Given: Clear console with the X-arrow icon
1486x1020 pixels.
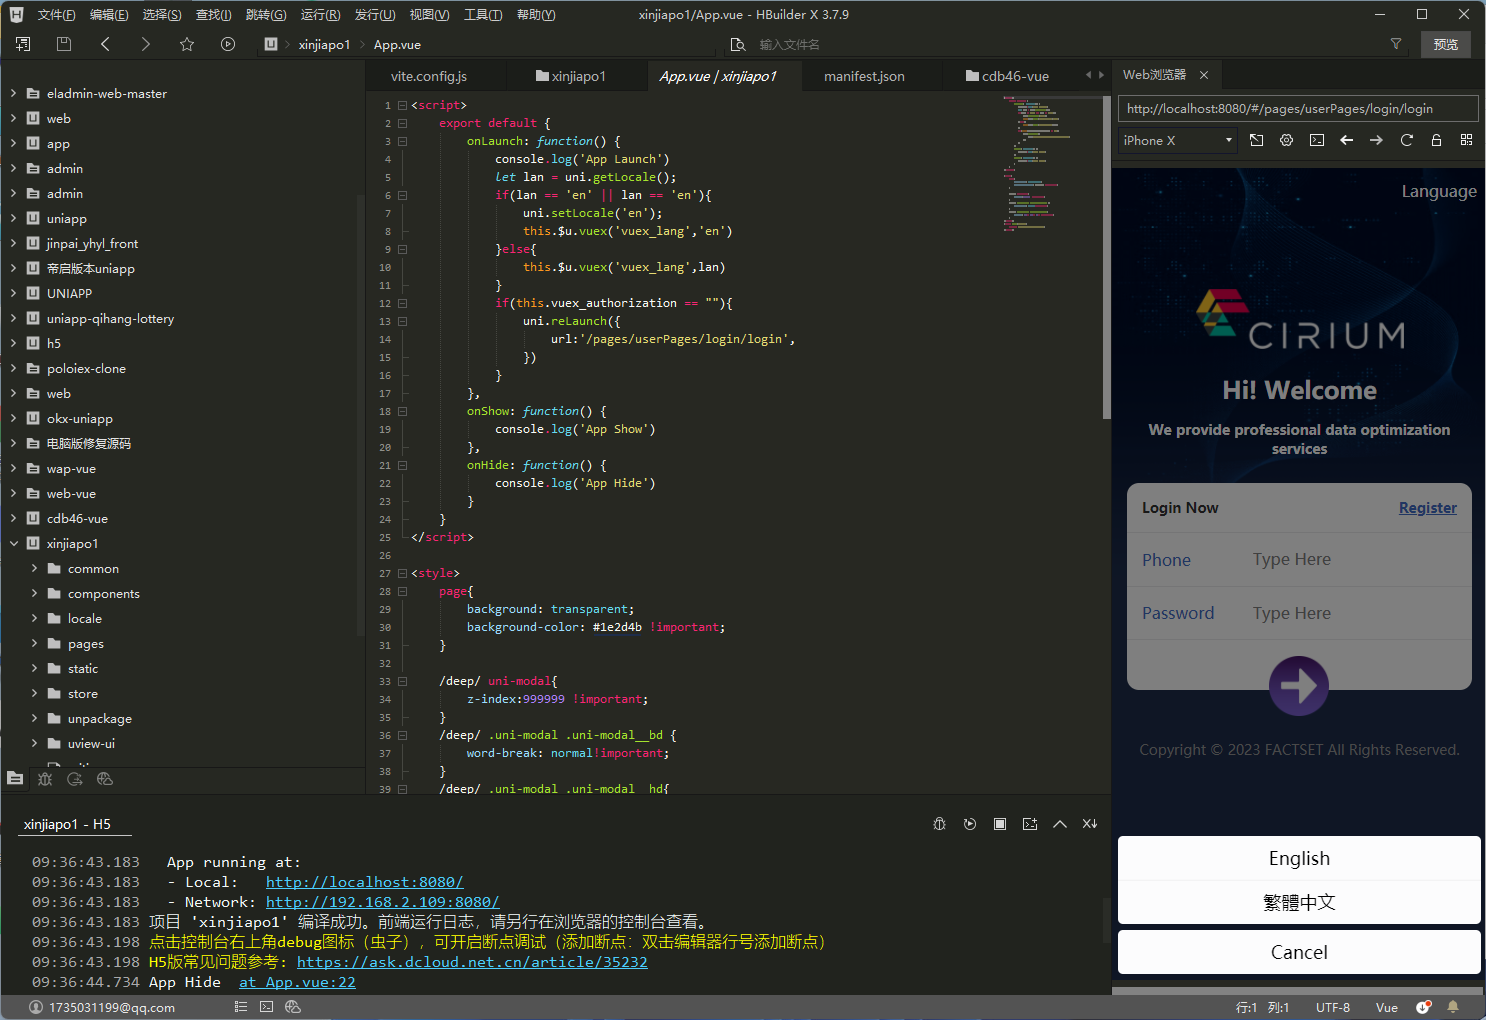Looking at the screenshot, I should (1090, 824).
